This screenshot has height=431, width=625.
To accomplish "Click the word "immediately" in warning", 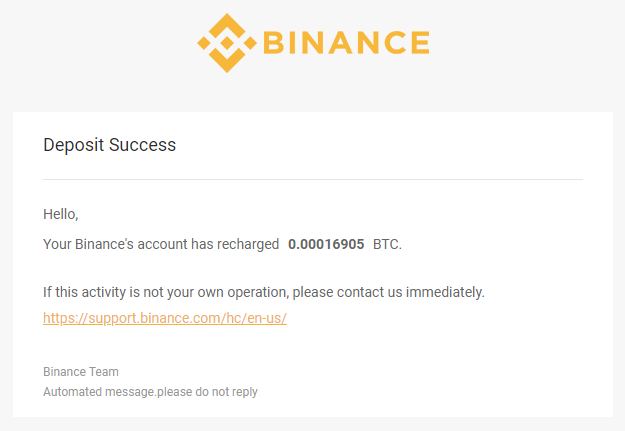I will pyautogui.click(x=443, y=292).
